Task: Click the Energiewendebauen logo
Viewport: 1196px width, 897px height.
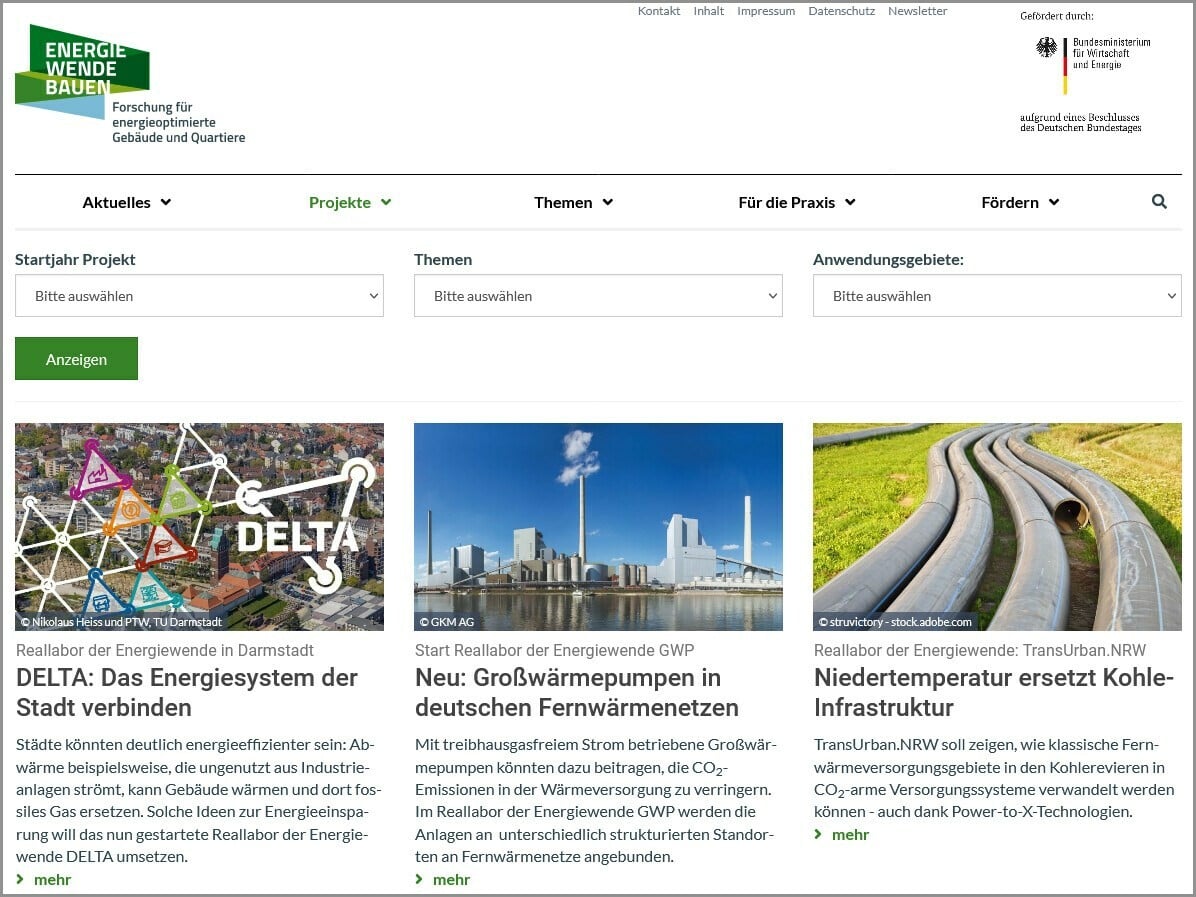Action: [x=130, y=84]
